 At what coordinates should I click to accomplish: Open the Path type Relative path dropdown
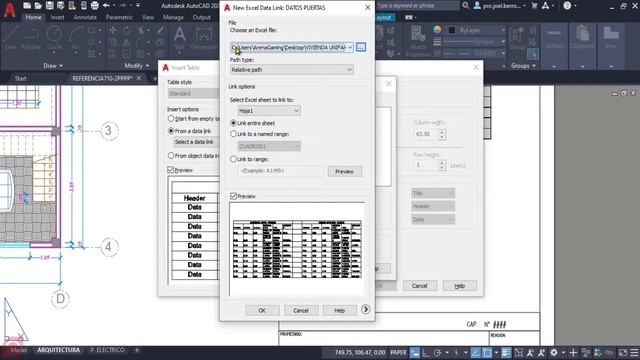point(292,70)
